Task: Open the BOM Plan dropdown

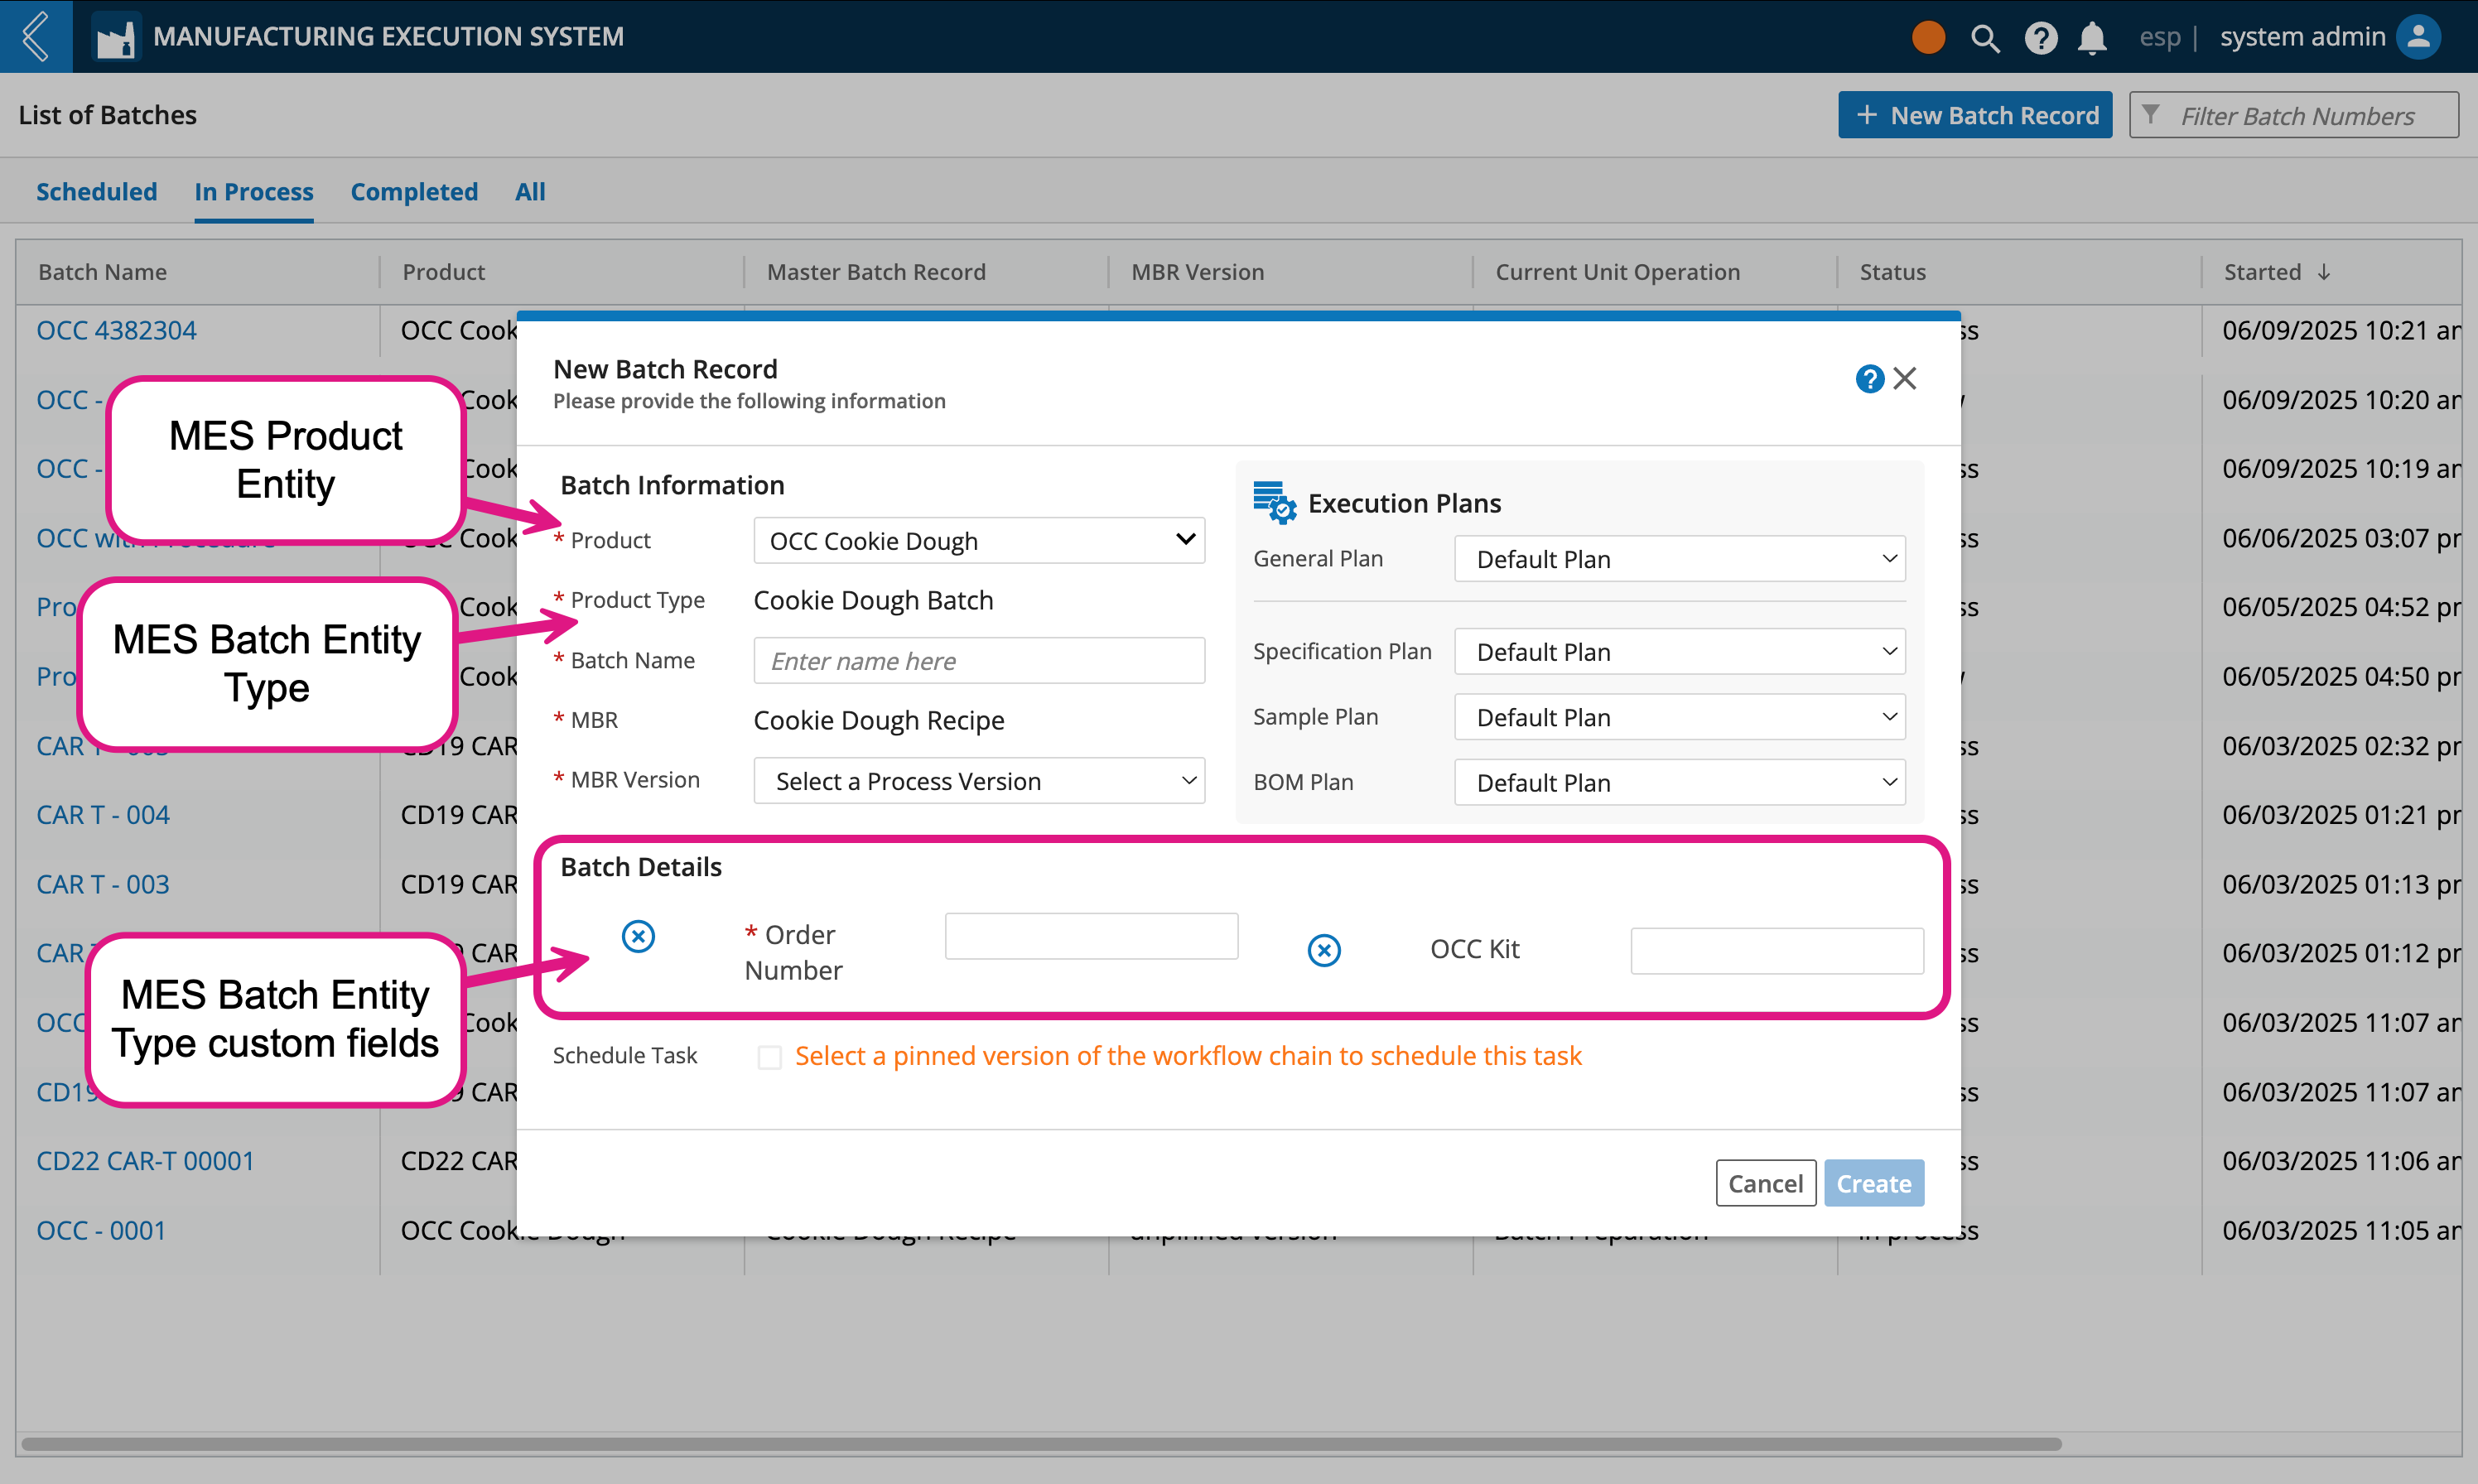Action: tap(1680, 783)
